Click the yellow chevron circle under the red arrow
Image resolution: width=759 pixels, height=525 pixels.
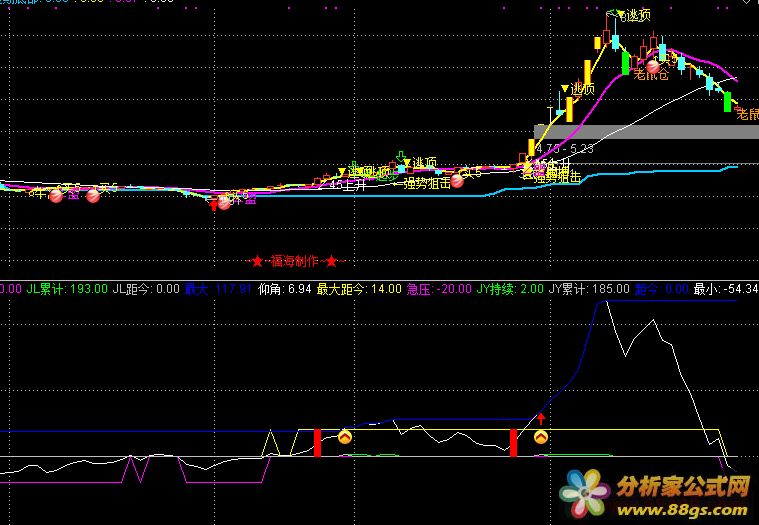click(x=541, y=437)
